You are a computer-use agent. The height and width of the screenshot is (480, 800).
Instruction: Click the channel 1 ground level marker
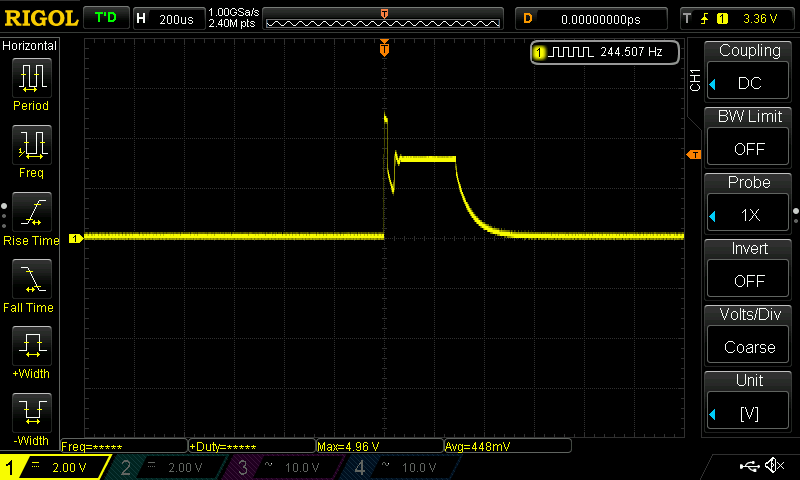point(76,238)
